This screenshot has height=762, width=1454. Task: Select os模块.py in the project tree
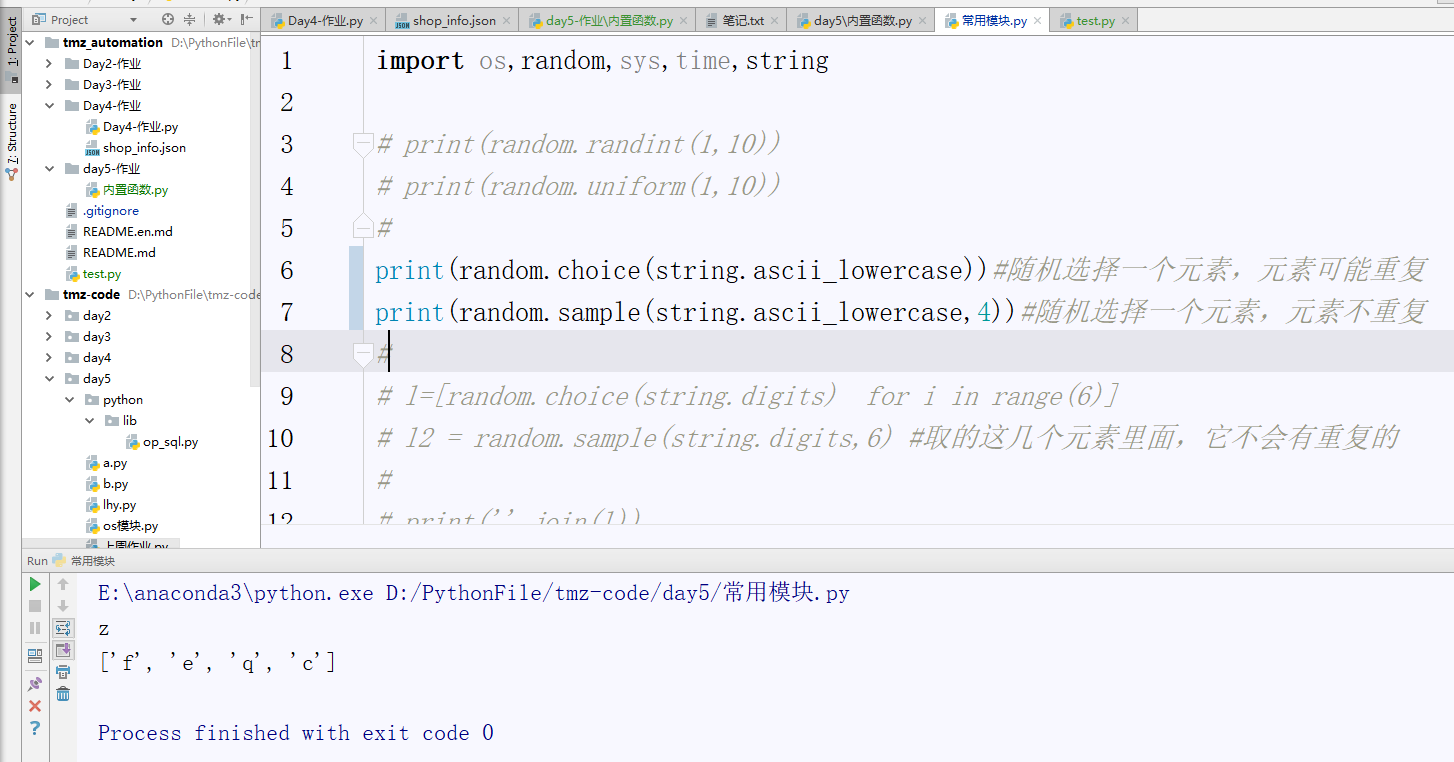pos(130,525)
